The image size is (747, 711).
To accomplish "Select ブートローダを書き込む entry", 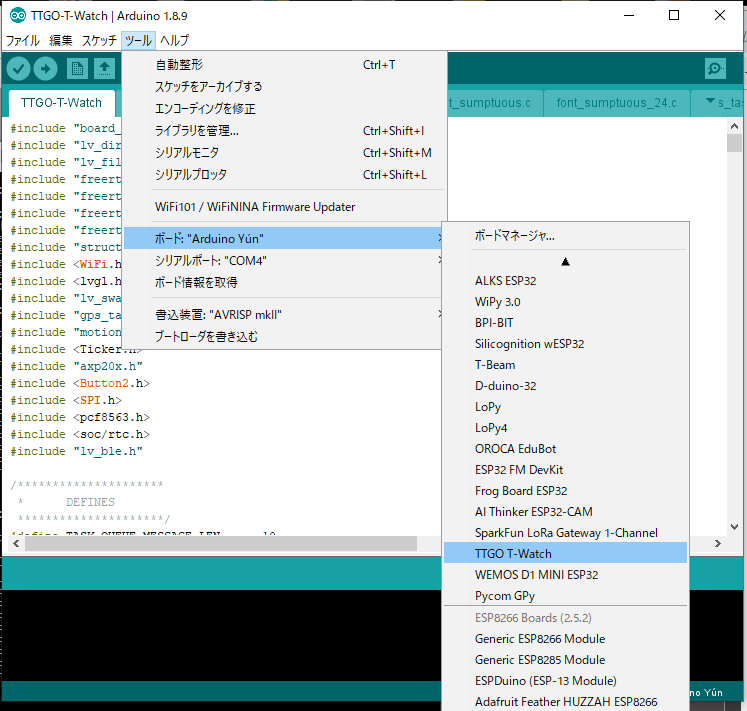I will tap(283, 336).
